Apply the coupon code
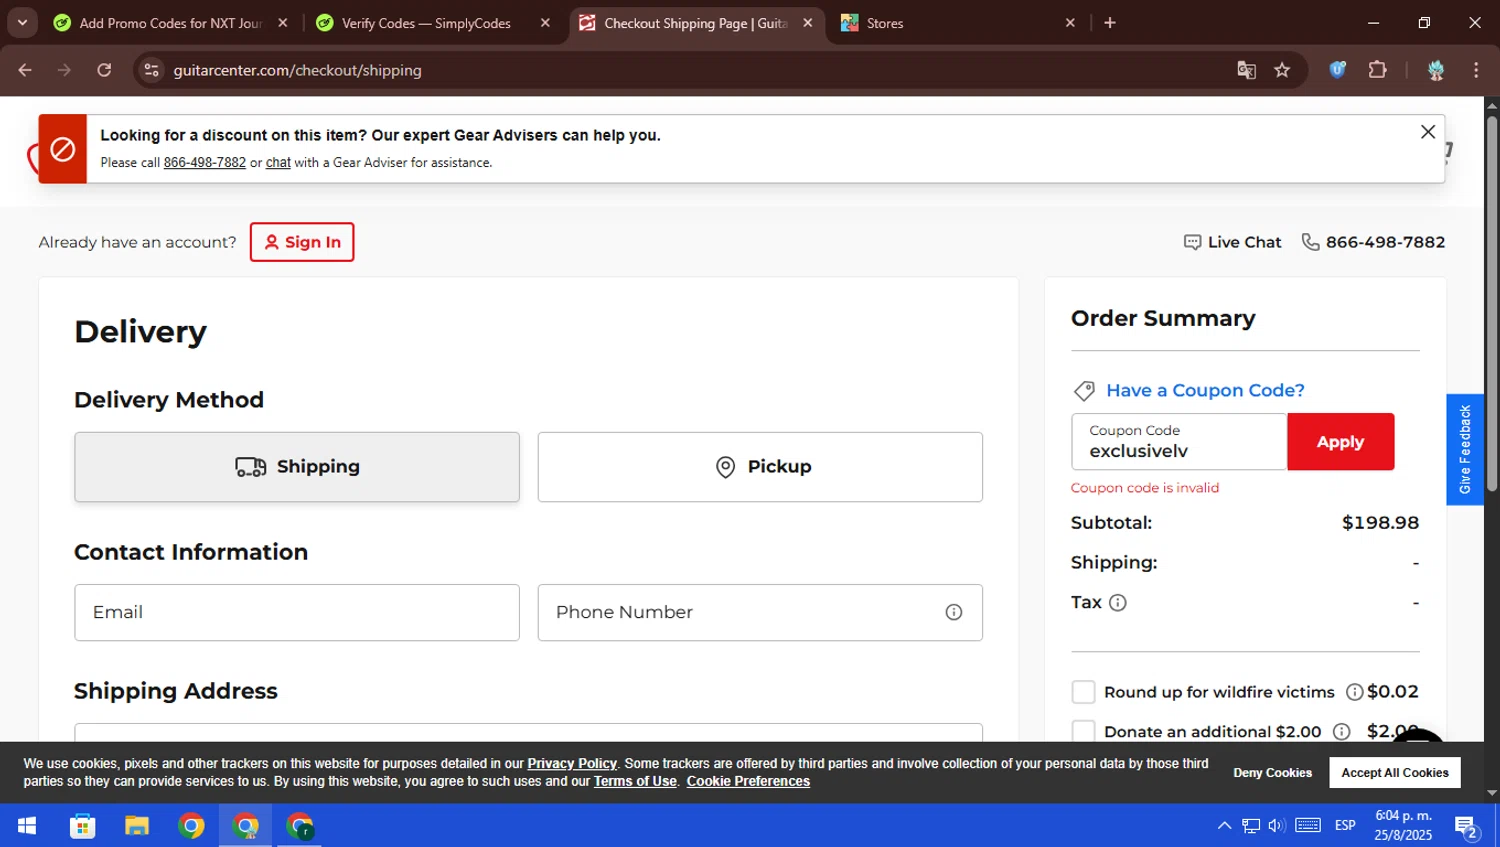1500x847 pixels. click(1340, 442)
